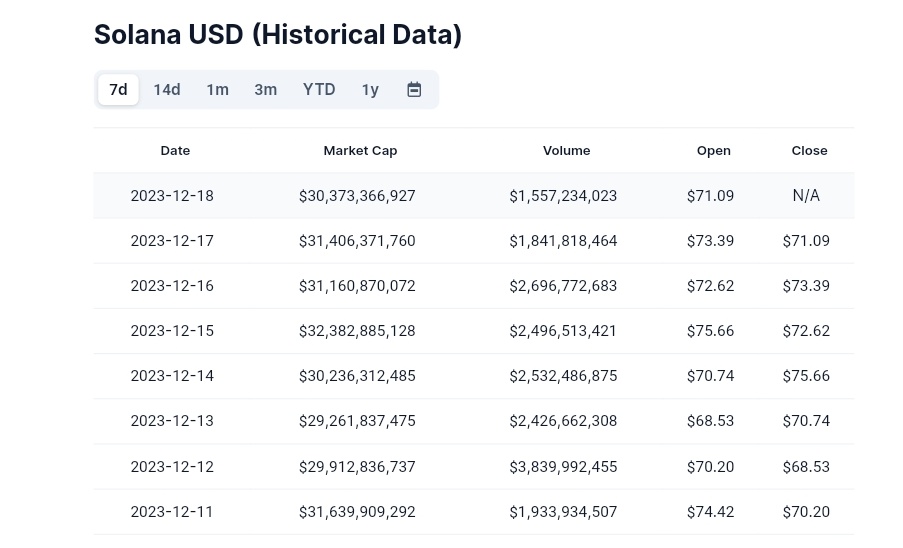
Task: Select the 7d time range tab
Action: (118, 90)
